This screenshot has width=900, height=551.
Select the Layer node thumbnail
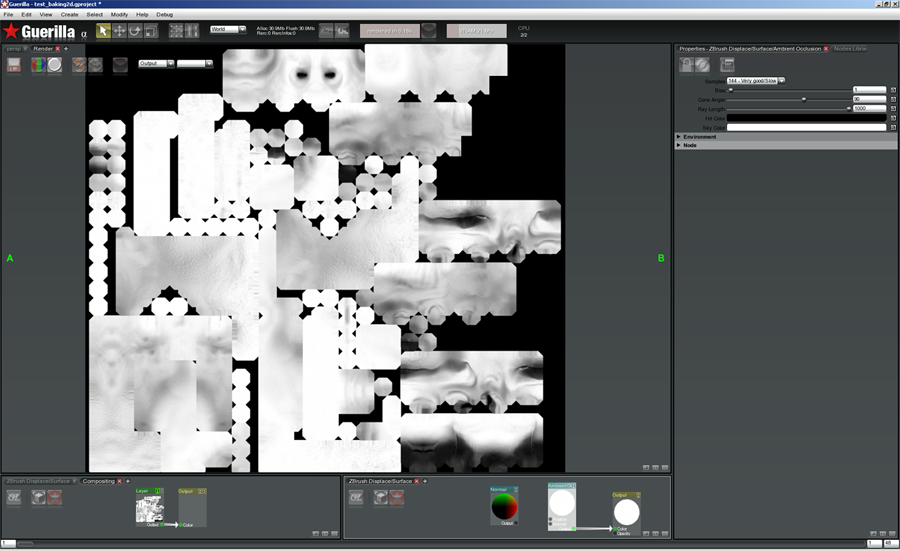click(149, 510)
